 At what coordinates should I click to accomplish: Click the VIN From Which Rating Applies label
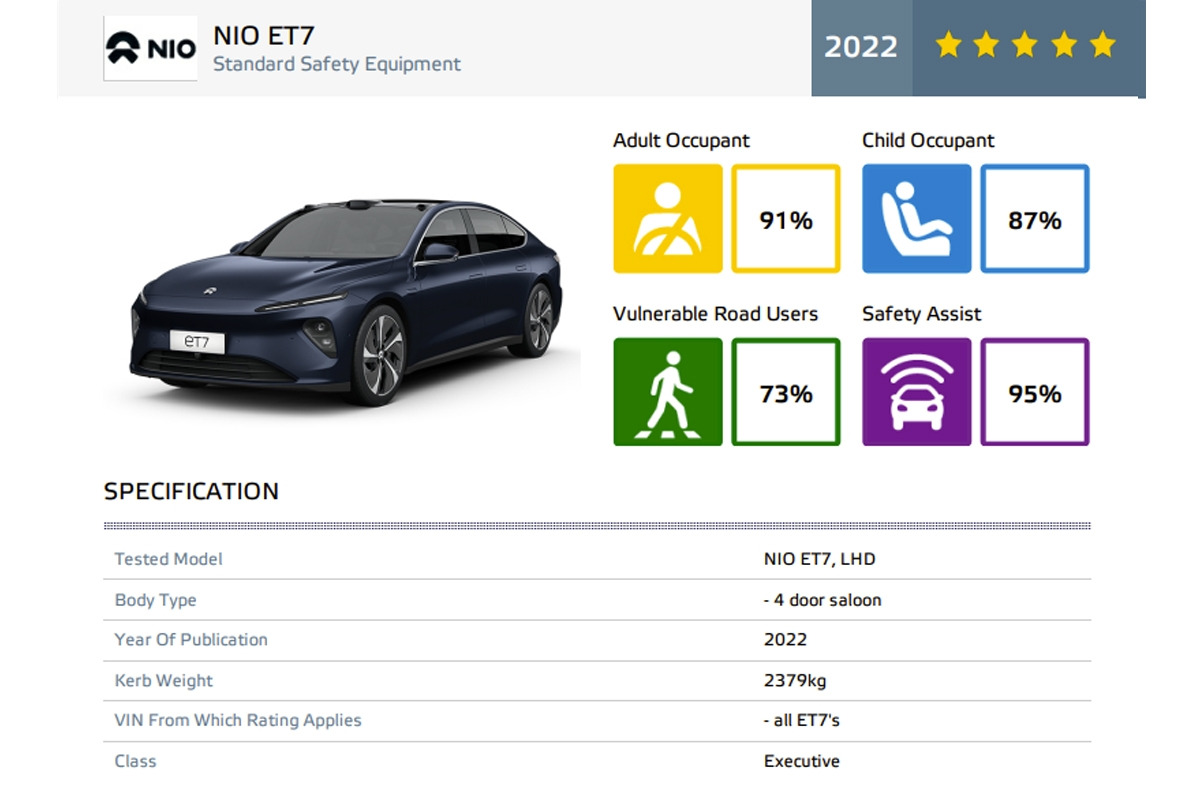(238, 720)
